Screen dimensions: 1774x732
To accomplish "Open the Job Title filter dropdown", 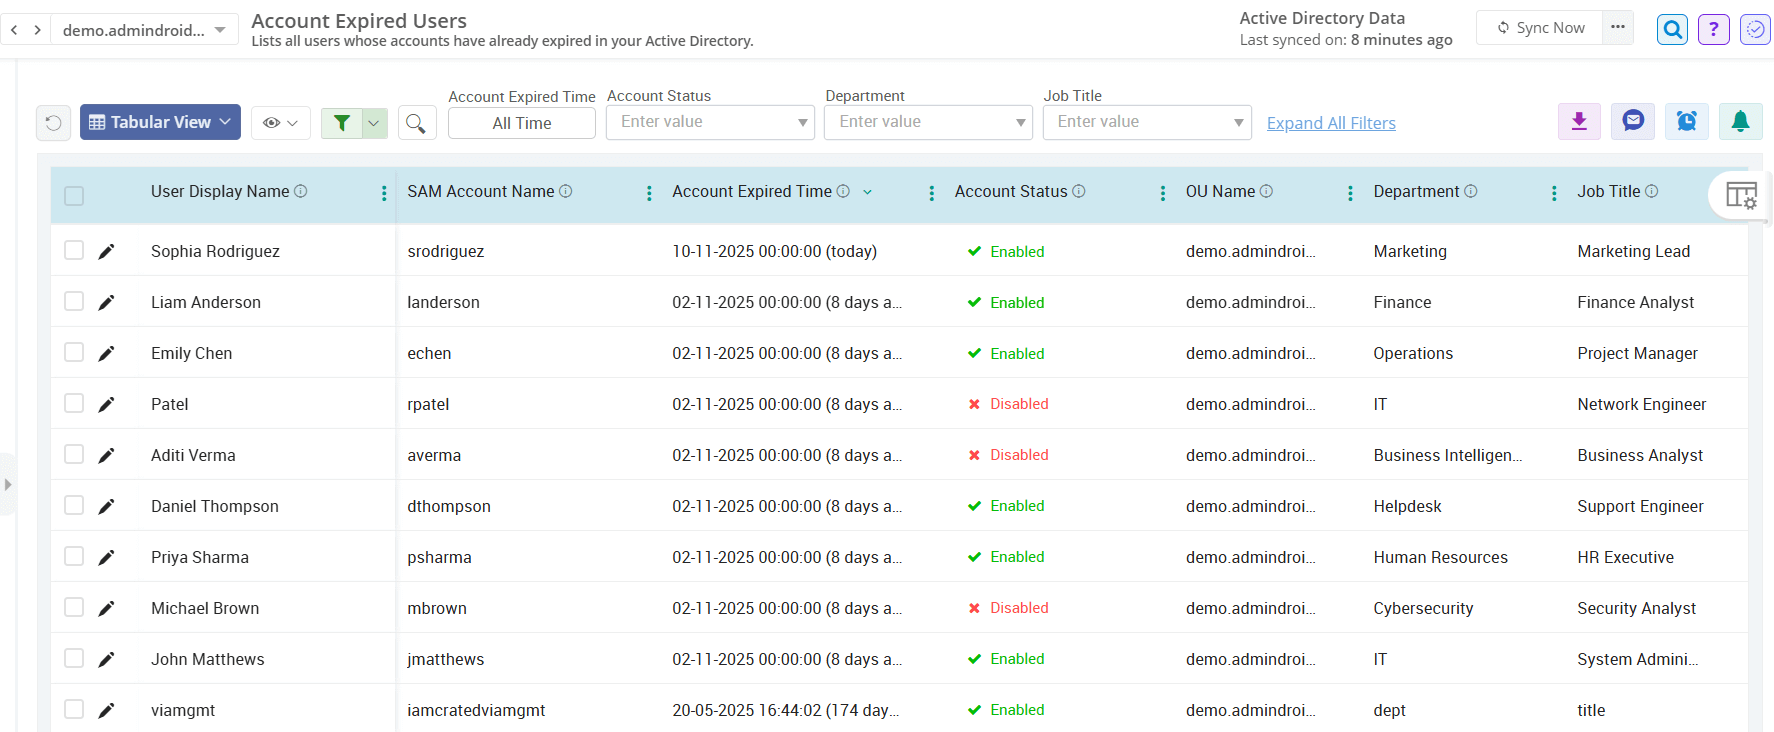I will click(1147, 122).
